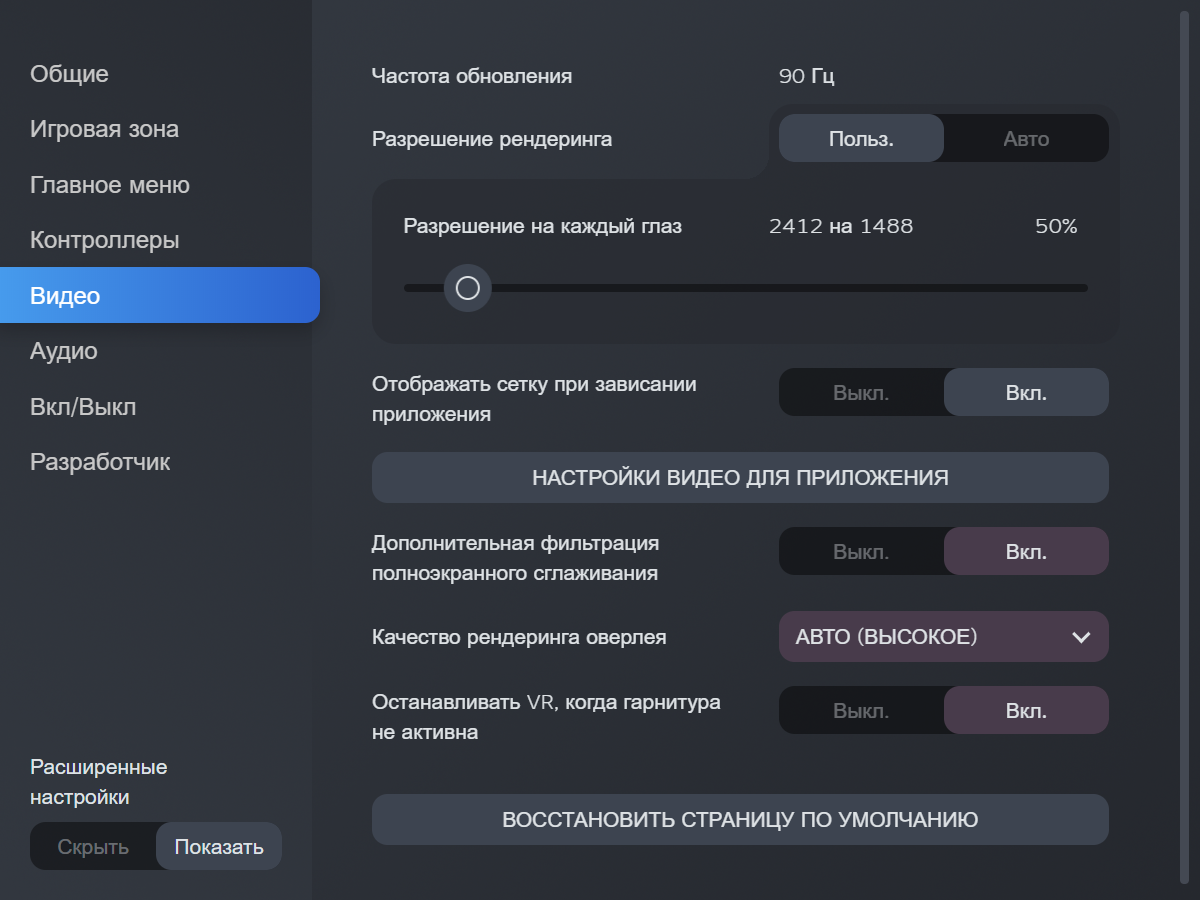The image size is (1200, 900).
Task: Select the Контроллеры section
Action: click(105, 240)
